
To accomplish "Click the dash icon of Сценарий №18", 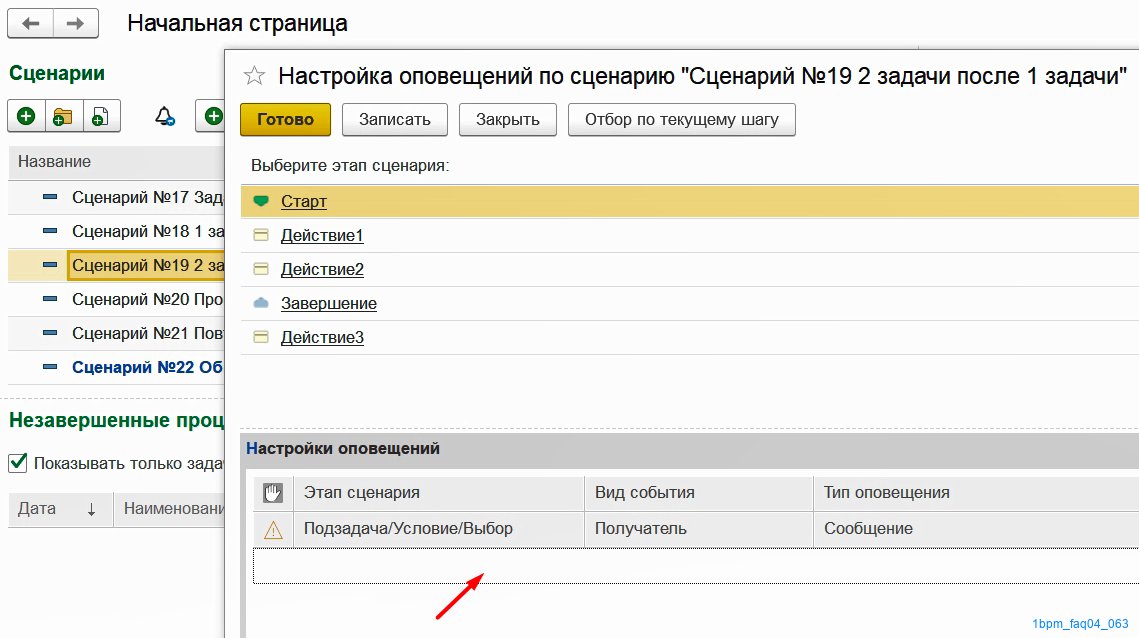I will [49, 231].
